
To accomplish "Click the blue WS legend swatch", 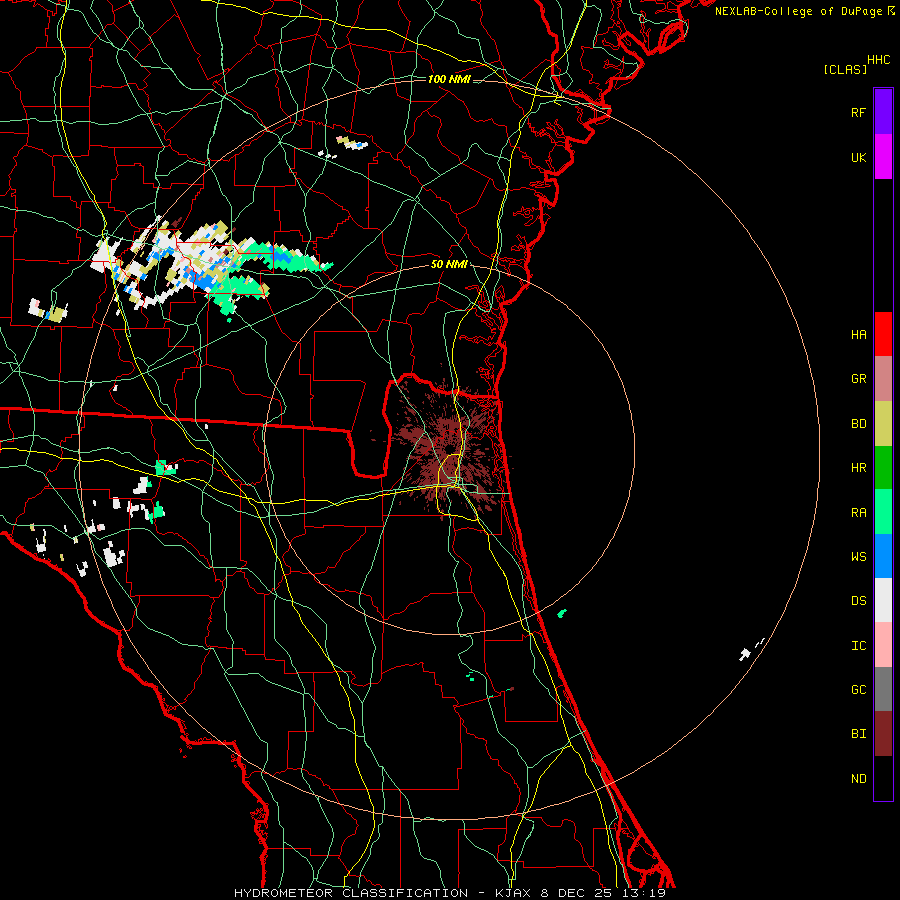I will pos(883,556).
